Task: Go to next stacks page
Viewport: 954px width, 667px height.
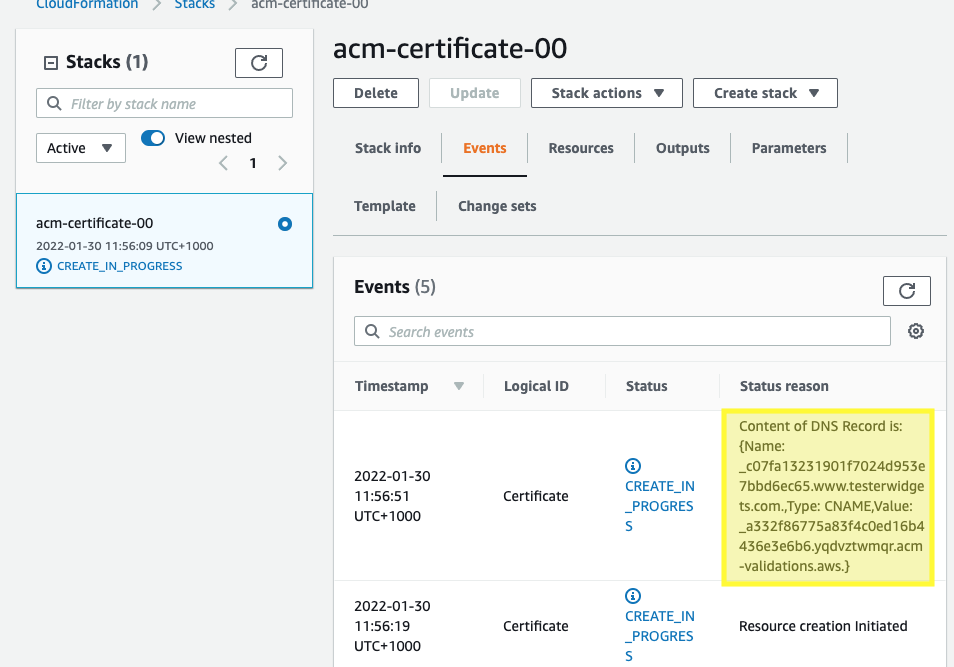Action: tap(283, 163)
